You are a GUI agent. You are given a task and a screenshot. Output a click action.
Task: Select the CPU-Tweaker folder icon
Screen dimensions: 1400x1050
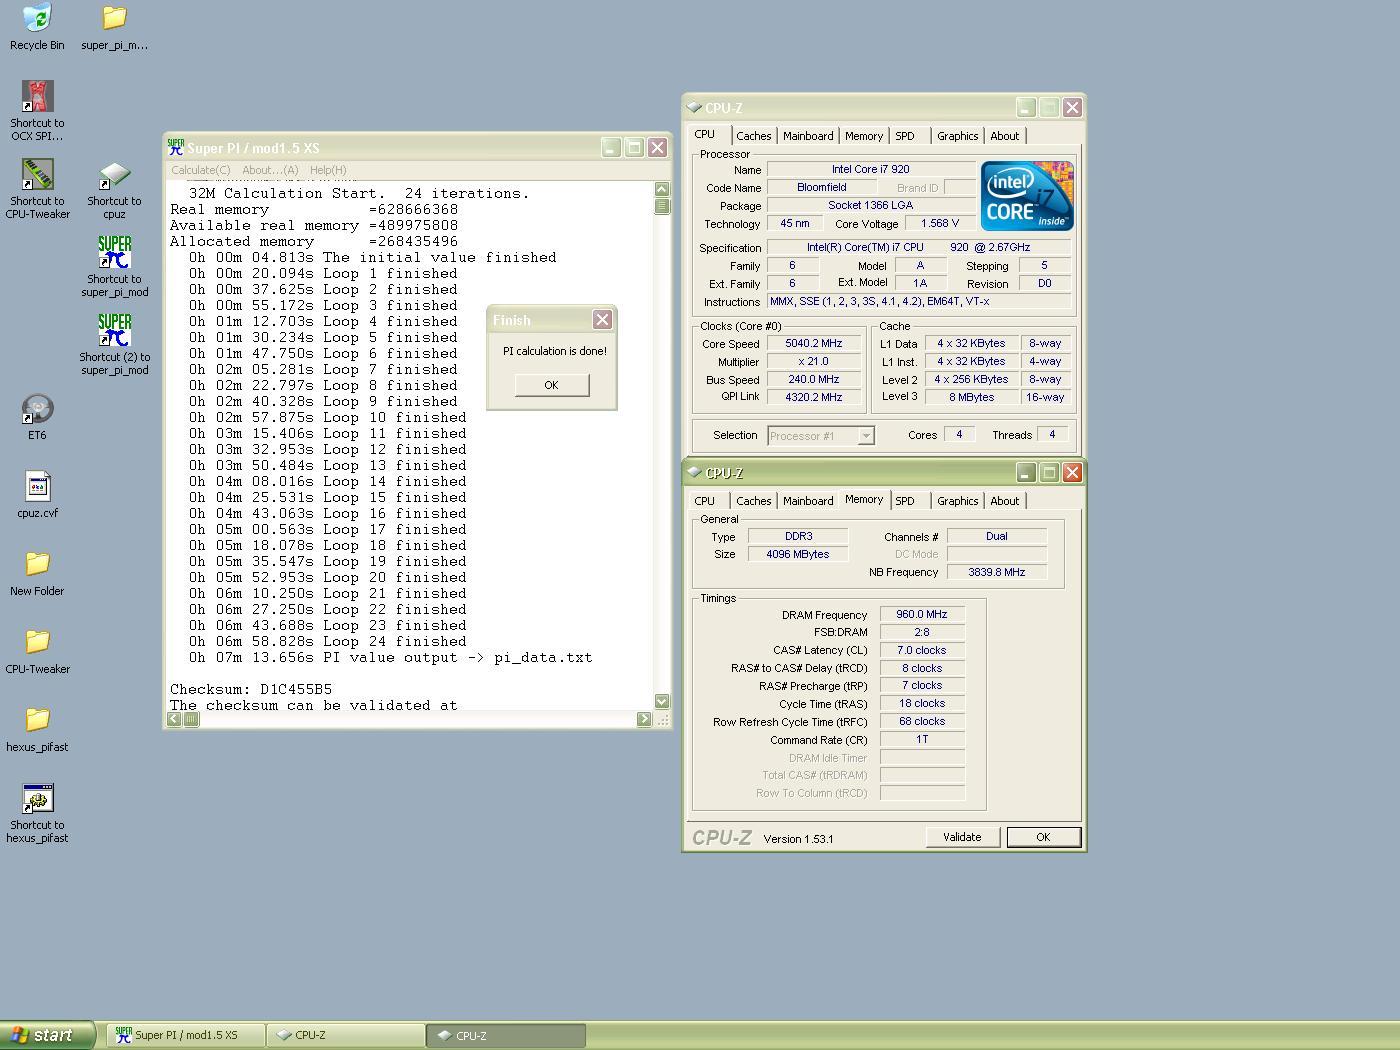point(37,651)
